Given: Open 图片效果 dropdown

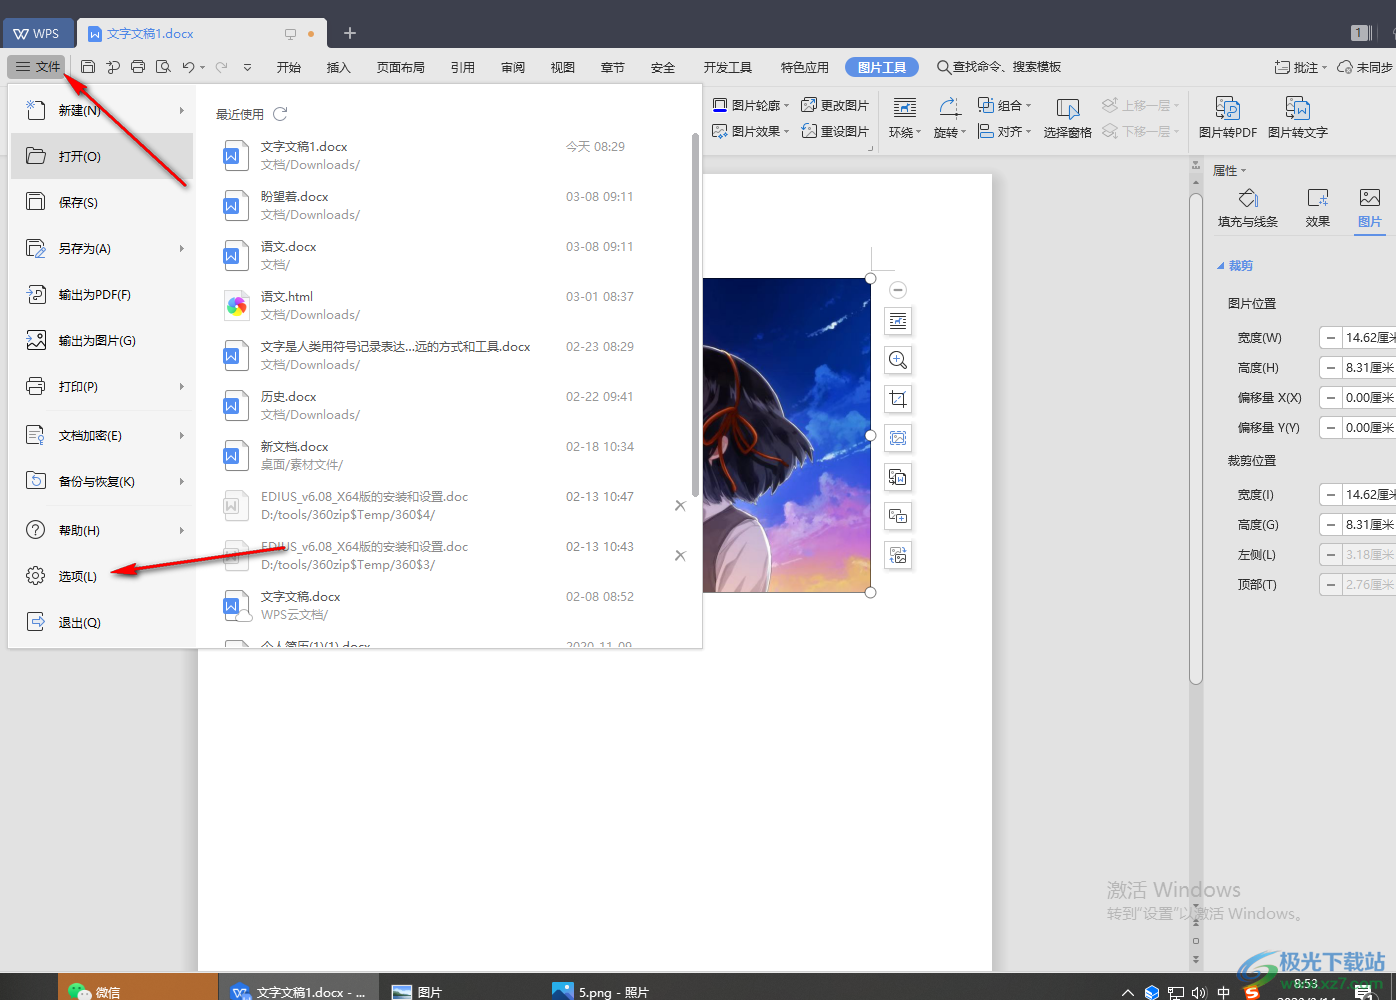Looking at the screenshot, I should coord(751,131).
